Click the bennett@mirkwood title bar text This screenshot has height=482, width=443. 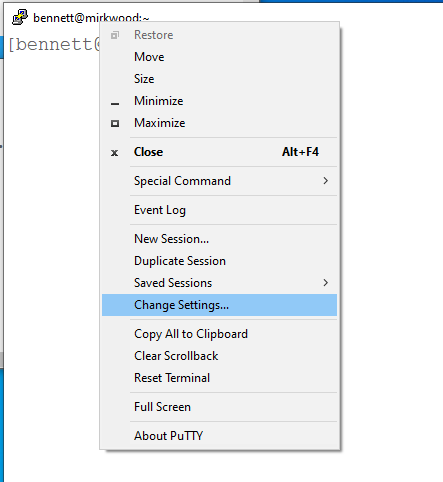click(x=91, y=18)
